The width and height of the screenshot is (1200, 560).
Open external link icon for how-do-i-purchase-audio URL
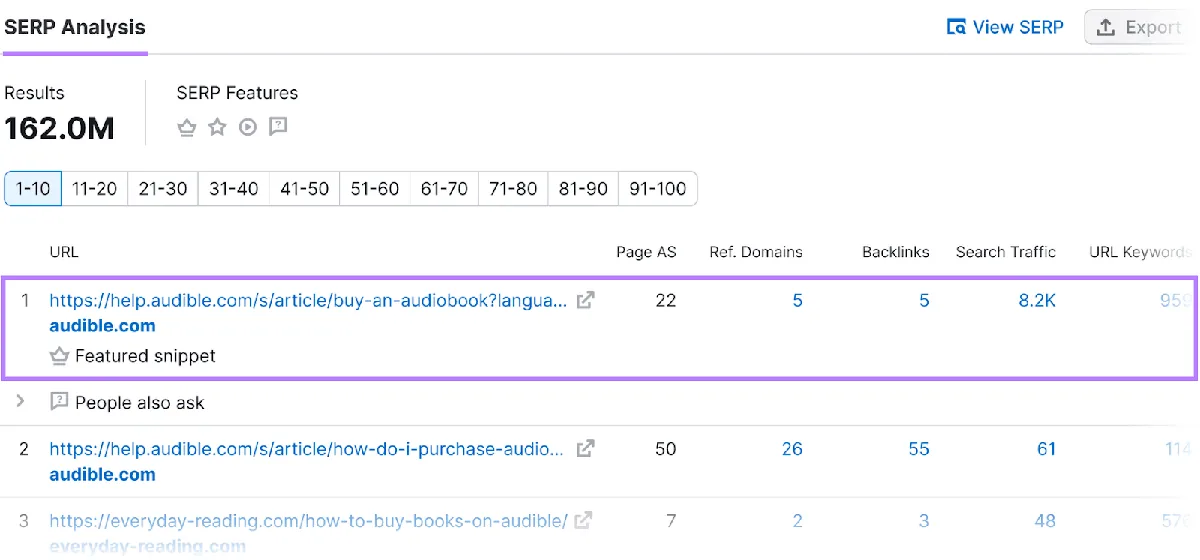pos(586,449)
